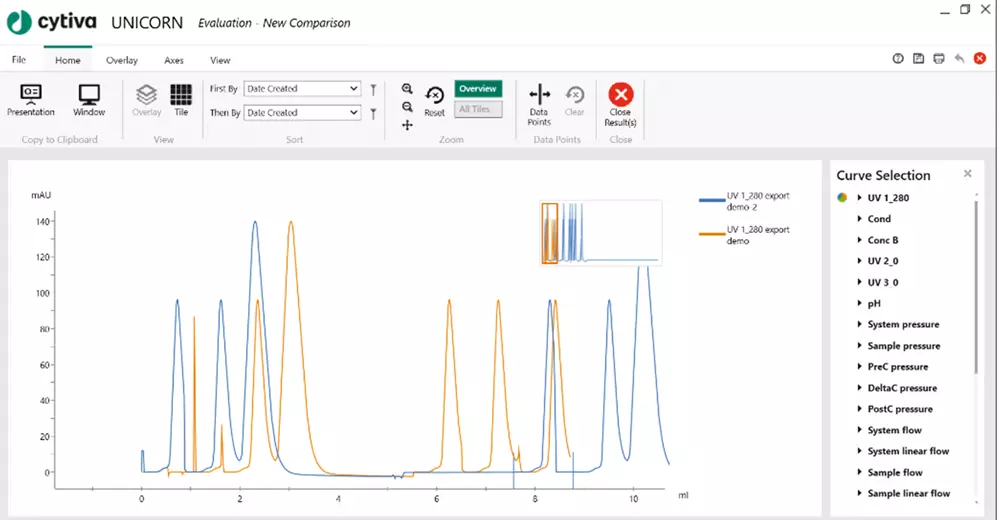The image size is (1000, 520).
Task: Open the Overlay ribbon tab
Action: pos(122,60)
